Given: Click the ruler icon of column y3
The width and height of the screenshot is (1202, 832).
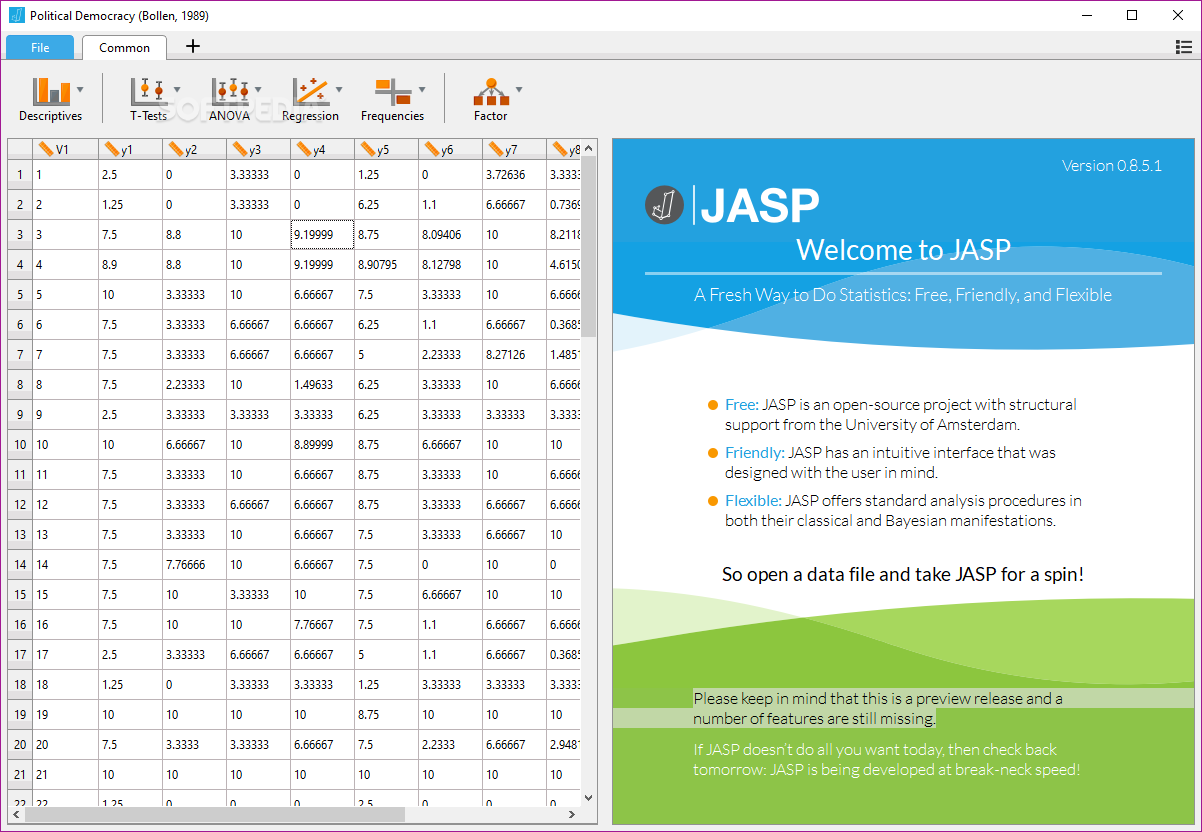Looking at the screenshot, I should coord(240,149).
